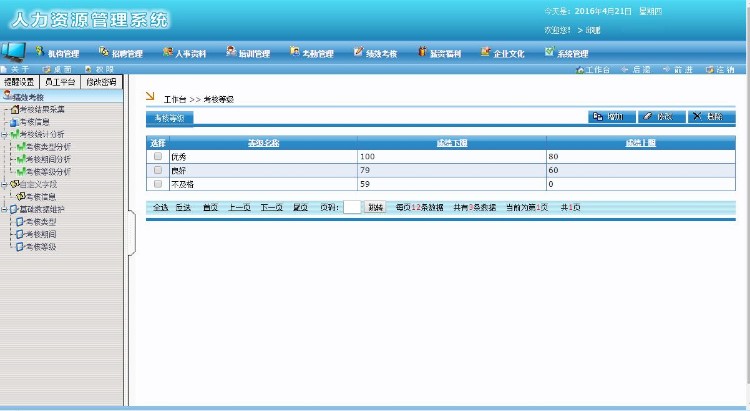
Task: Click the 增加 add button
Action: [612, 117]
